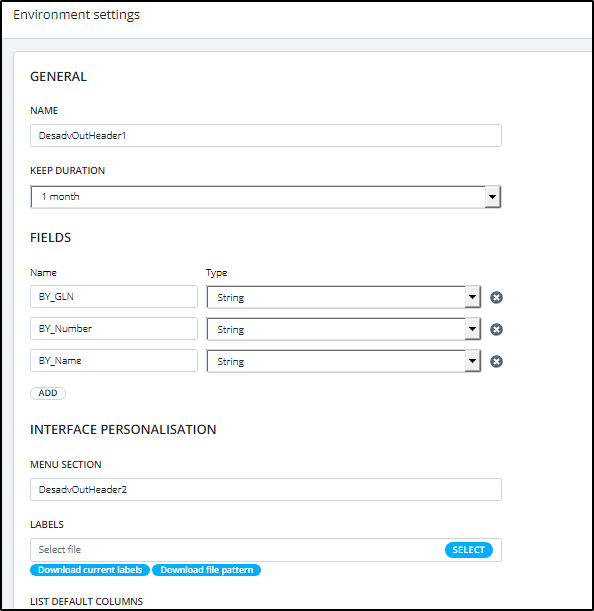Click the Menu Section field with DesadvOutHeader2
The width and height of the screenshot is (594, 611).
tap(266, 489)
